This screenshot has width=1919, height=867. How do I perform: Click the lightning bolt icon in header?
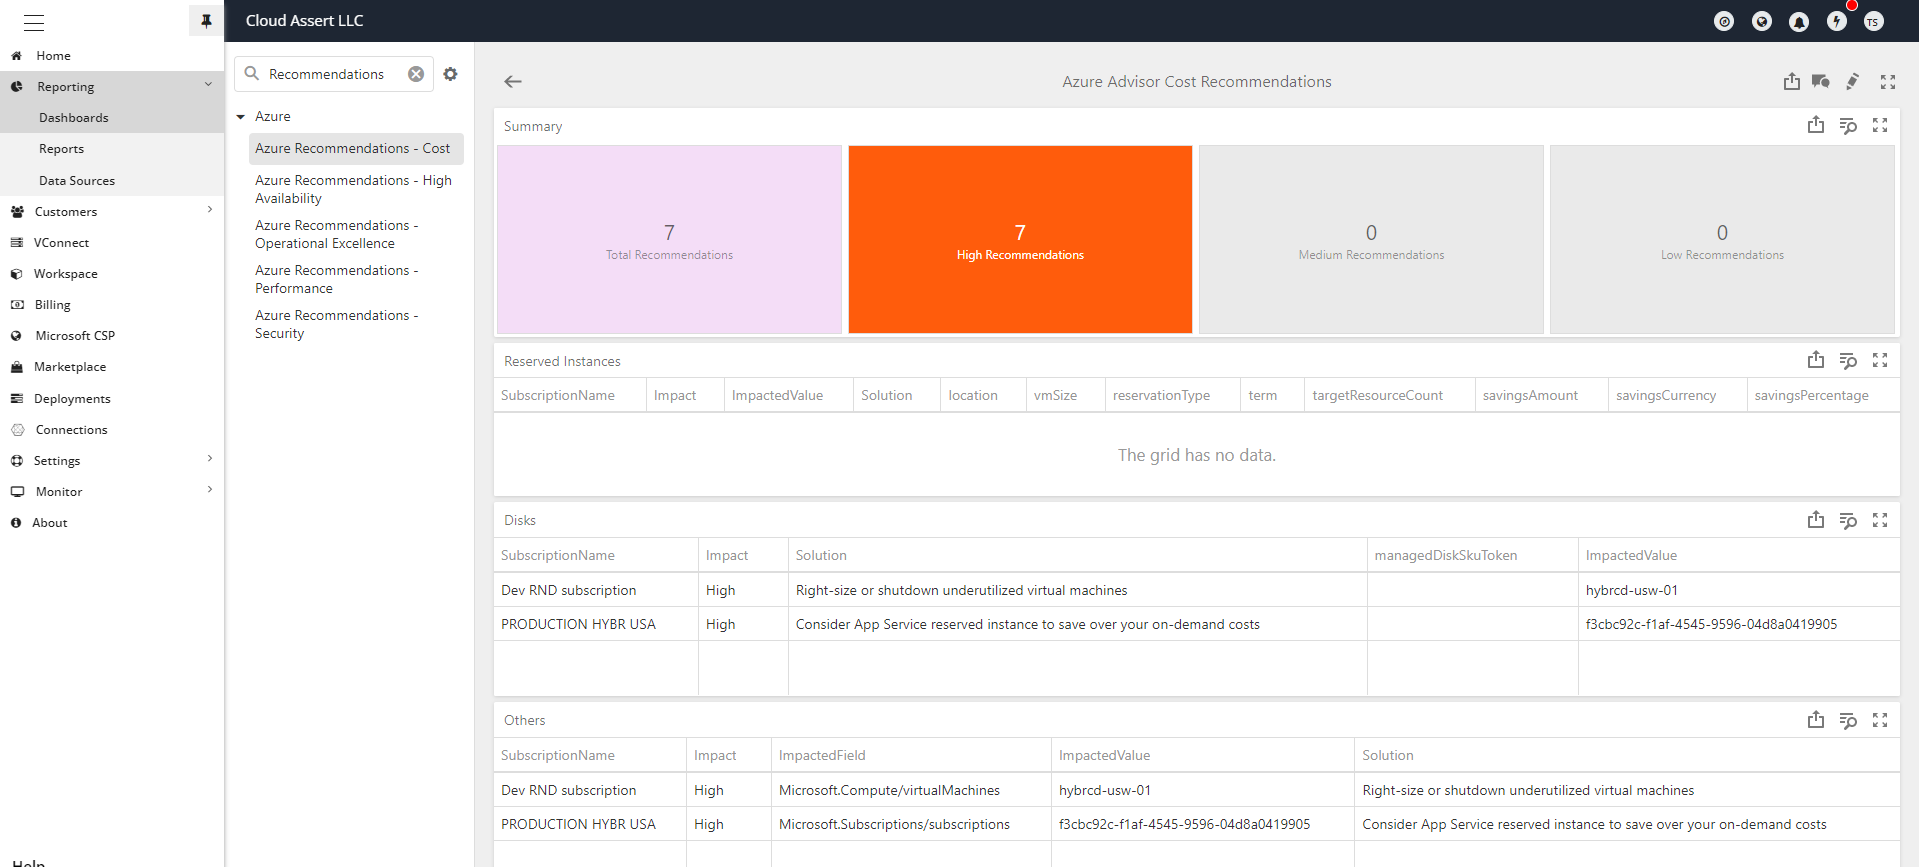coord(1837,22)
